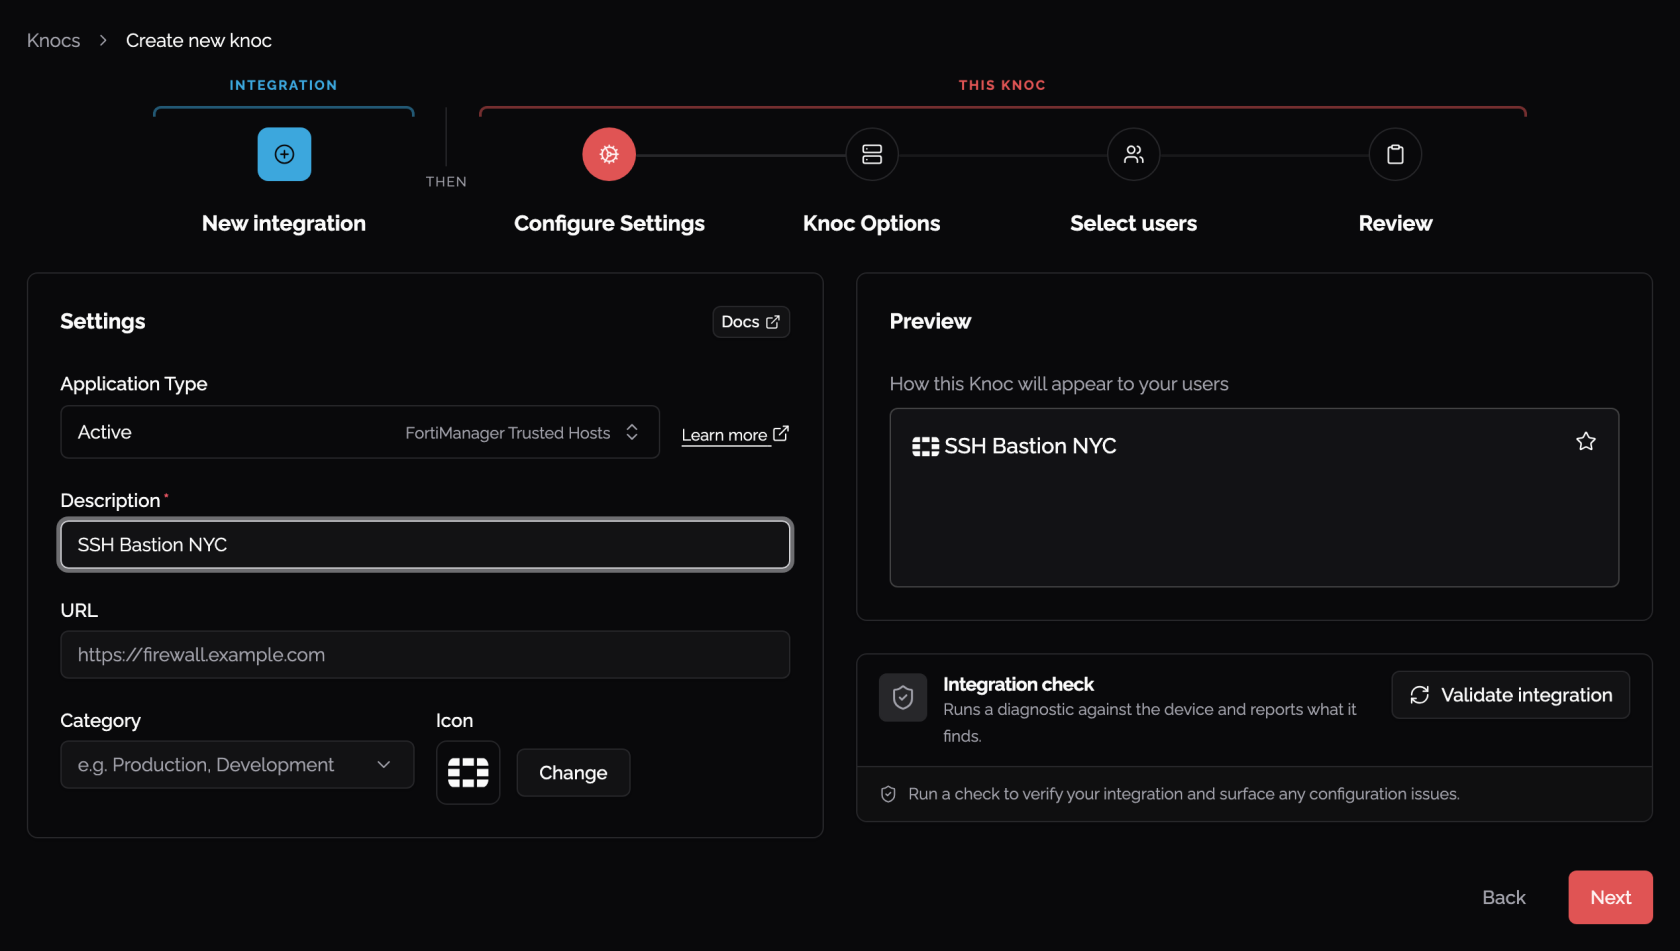The image size is (1680, 951).
Task: Click the Configure Settings step label
Action: (x=609, y=223)
